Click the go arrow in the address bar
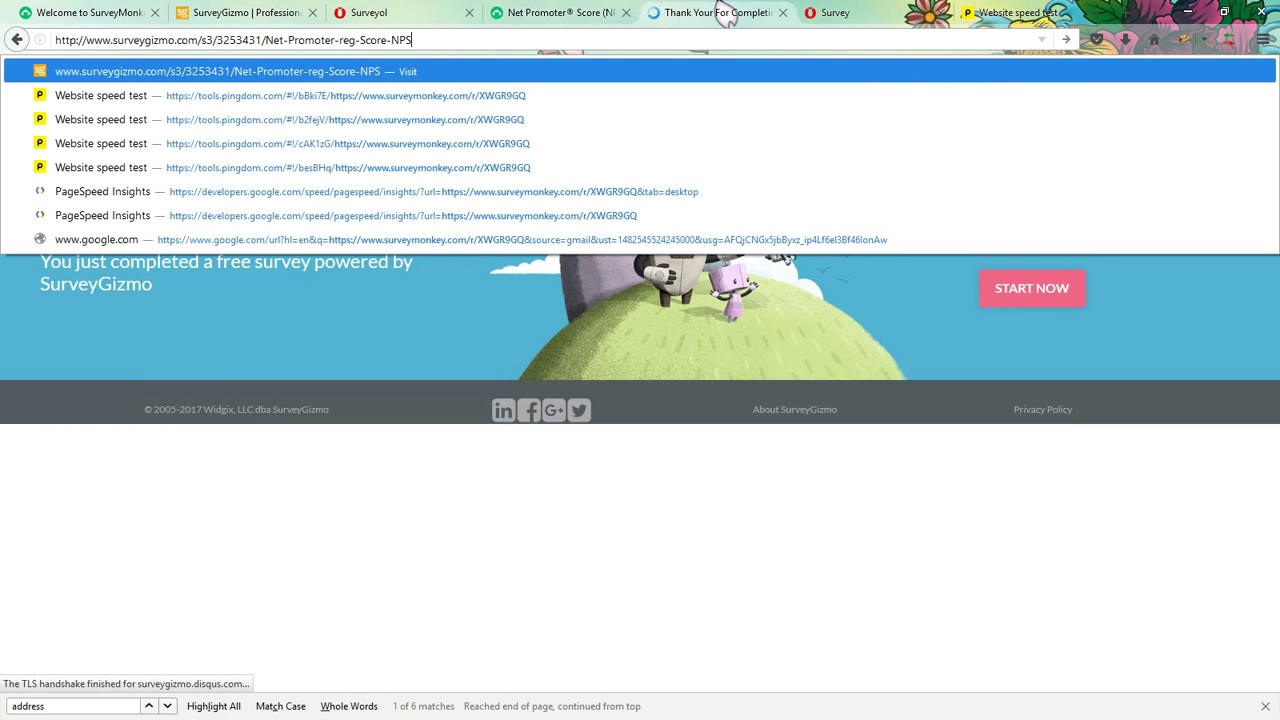 click(1066, 40)
